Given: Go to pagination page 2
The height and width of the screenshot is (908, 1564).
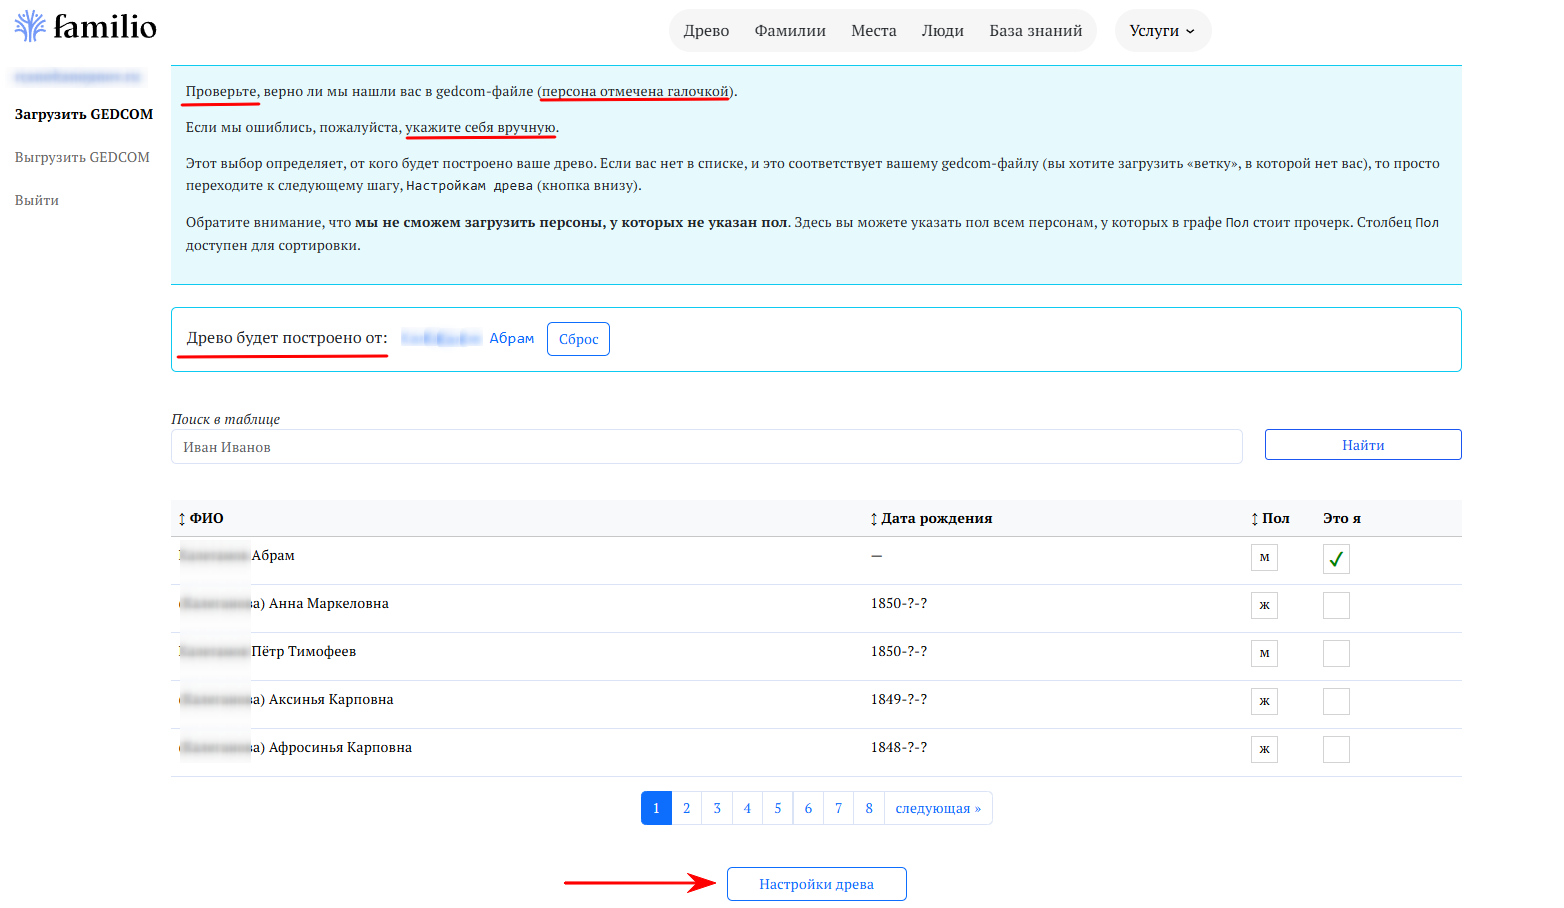Looking at the screenshot, I should [x=686, y=808].
